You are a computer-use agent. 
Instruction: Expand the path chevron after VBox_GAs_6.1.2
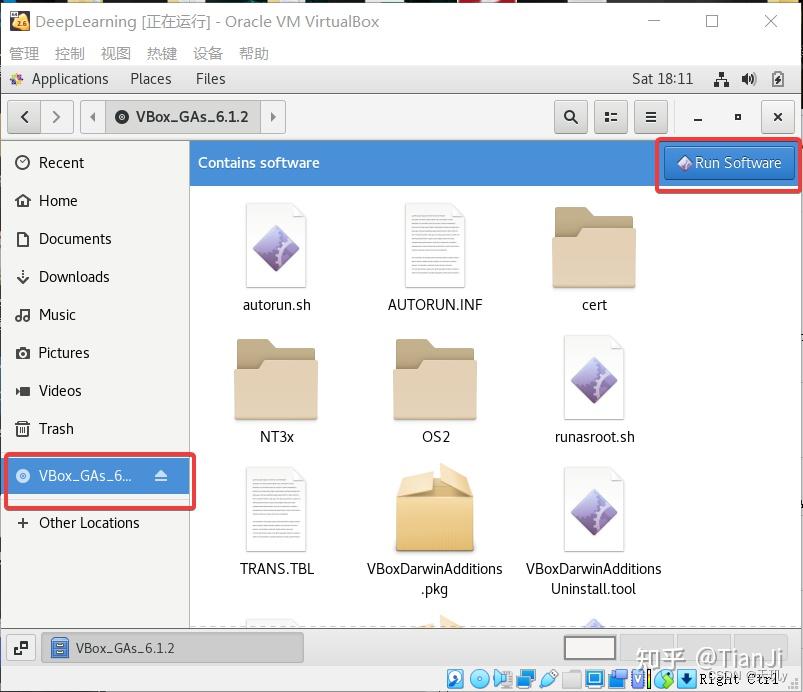click(x=273, y=117)
